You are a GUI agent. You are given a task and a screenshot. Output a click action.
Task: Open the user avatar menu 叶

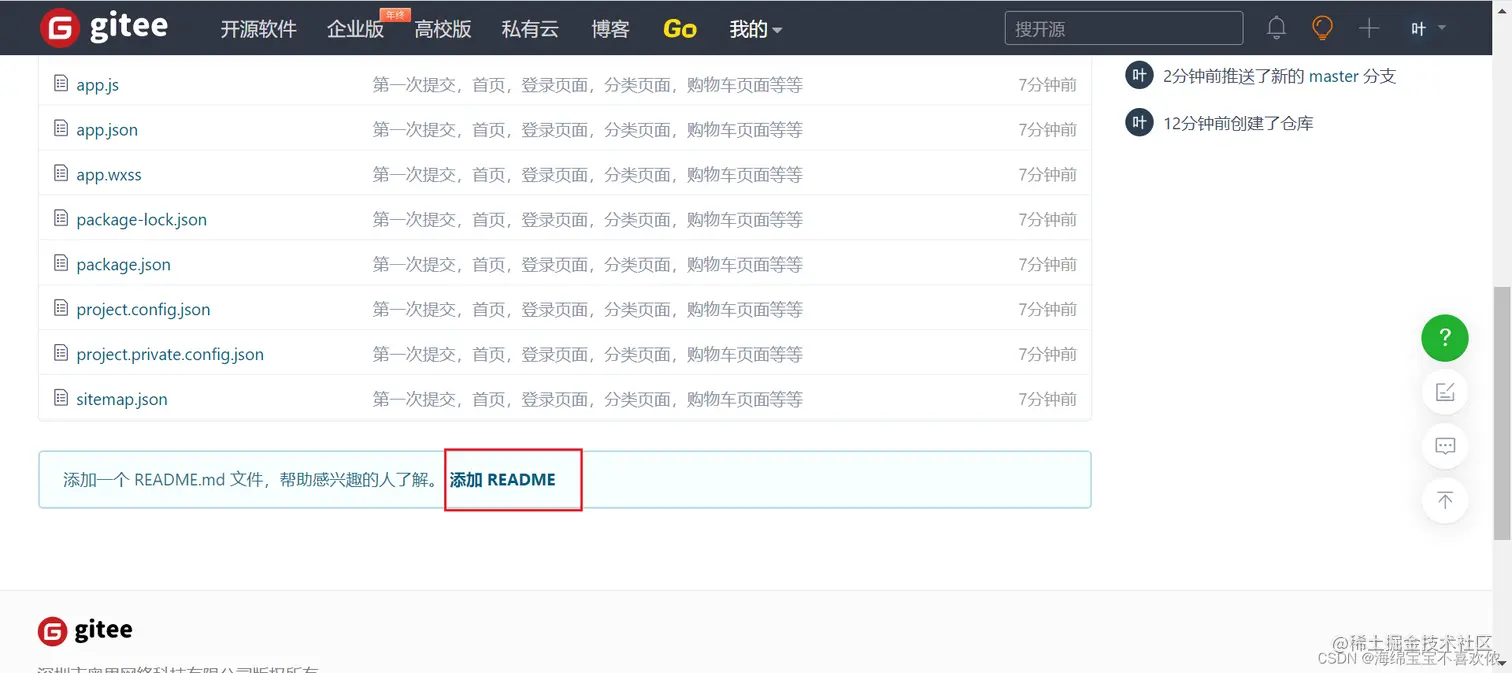[1427, 28]
